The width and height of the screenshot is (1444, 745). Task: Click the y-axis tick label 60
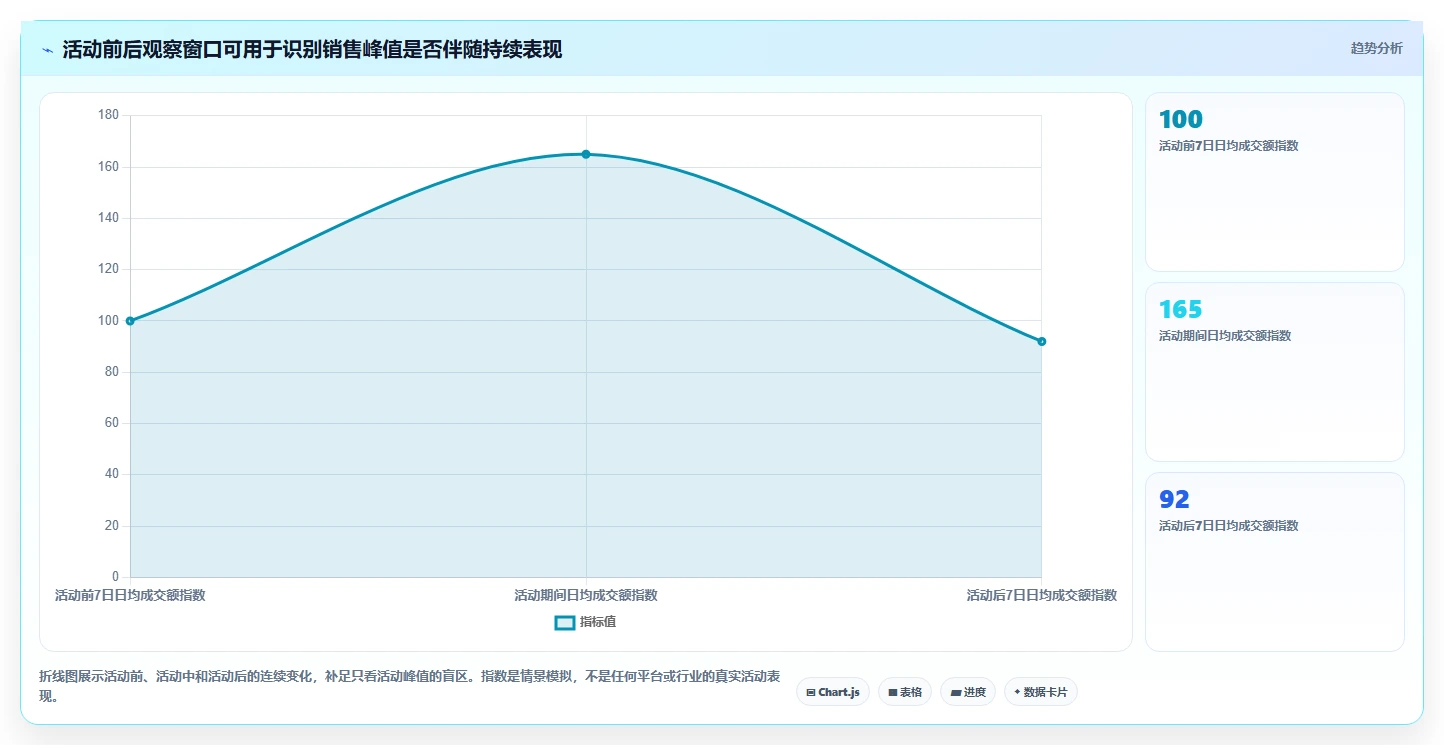(x=111, y=423)
